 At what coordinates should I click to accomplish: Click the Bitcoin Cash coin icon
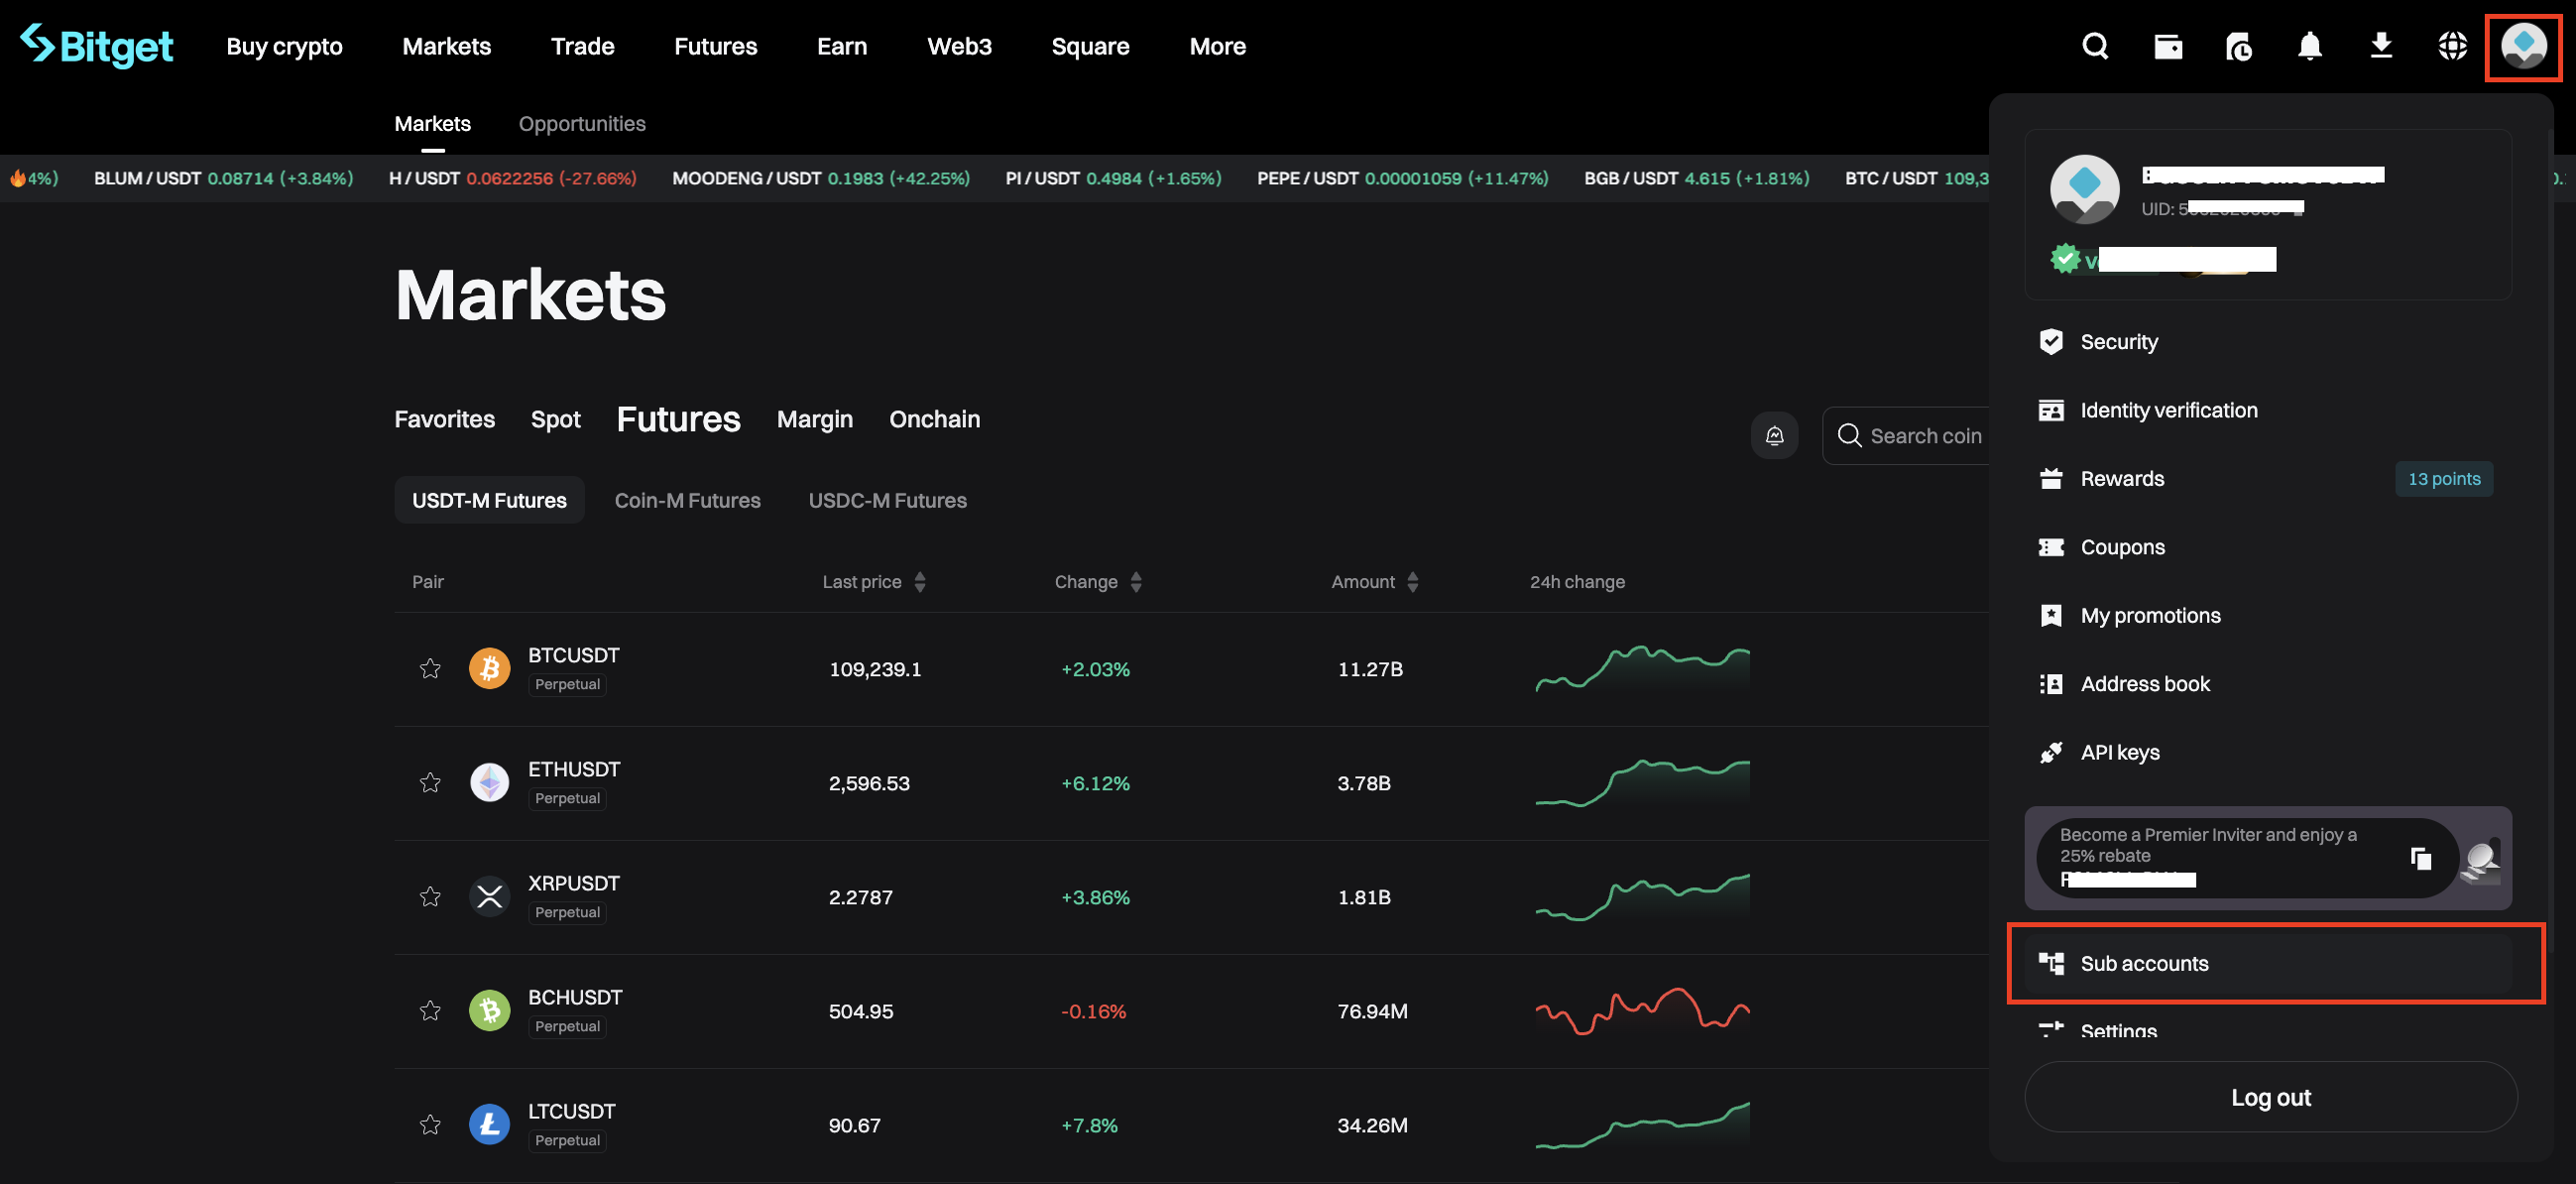pyautogui.click(x=489, y=1011)
